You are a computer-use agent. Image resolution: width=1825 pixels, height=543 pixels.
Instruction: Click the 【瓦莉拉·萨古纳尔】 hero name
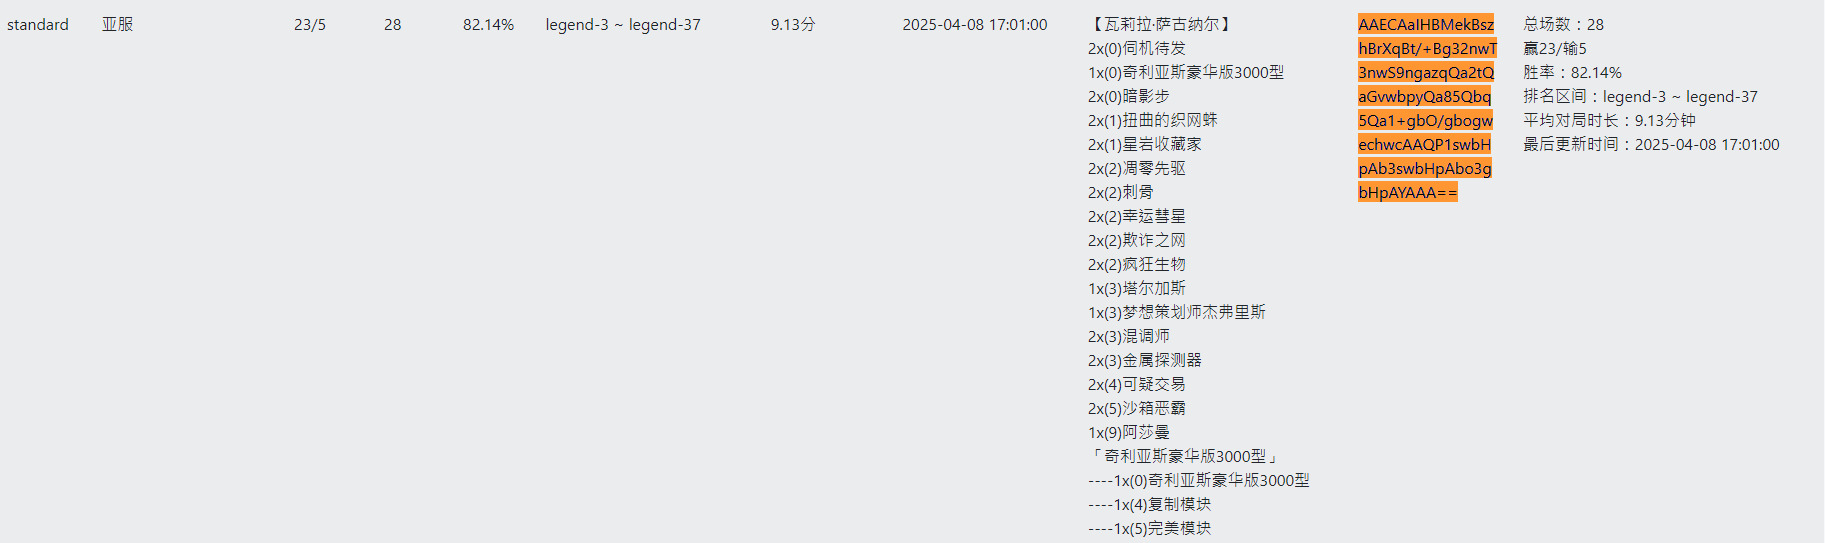(x=1162, y=24)
